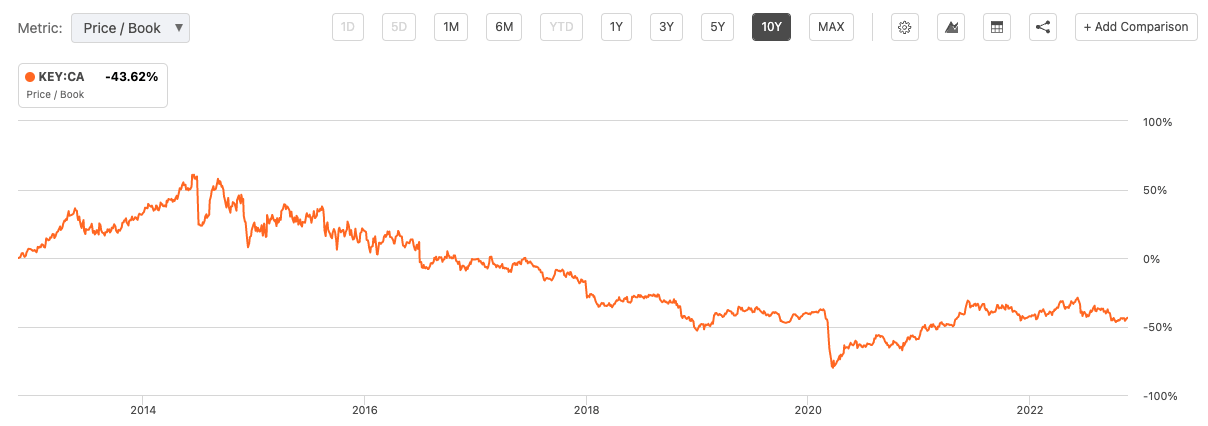Show MAX time range
Screen dimensions: 1208x426
click(x=831, y=27)
